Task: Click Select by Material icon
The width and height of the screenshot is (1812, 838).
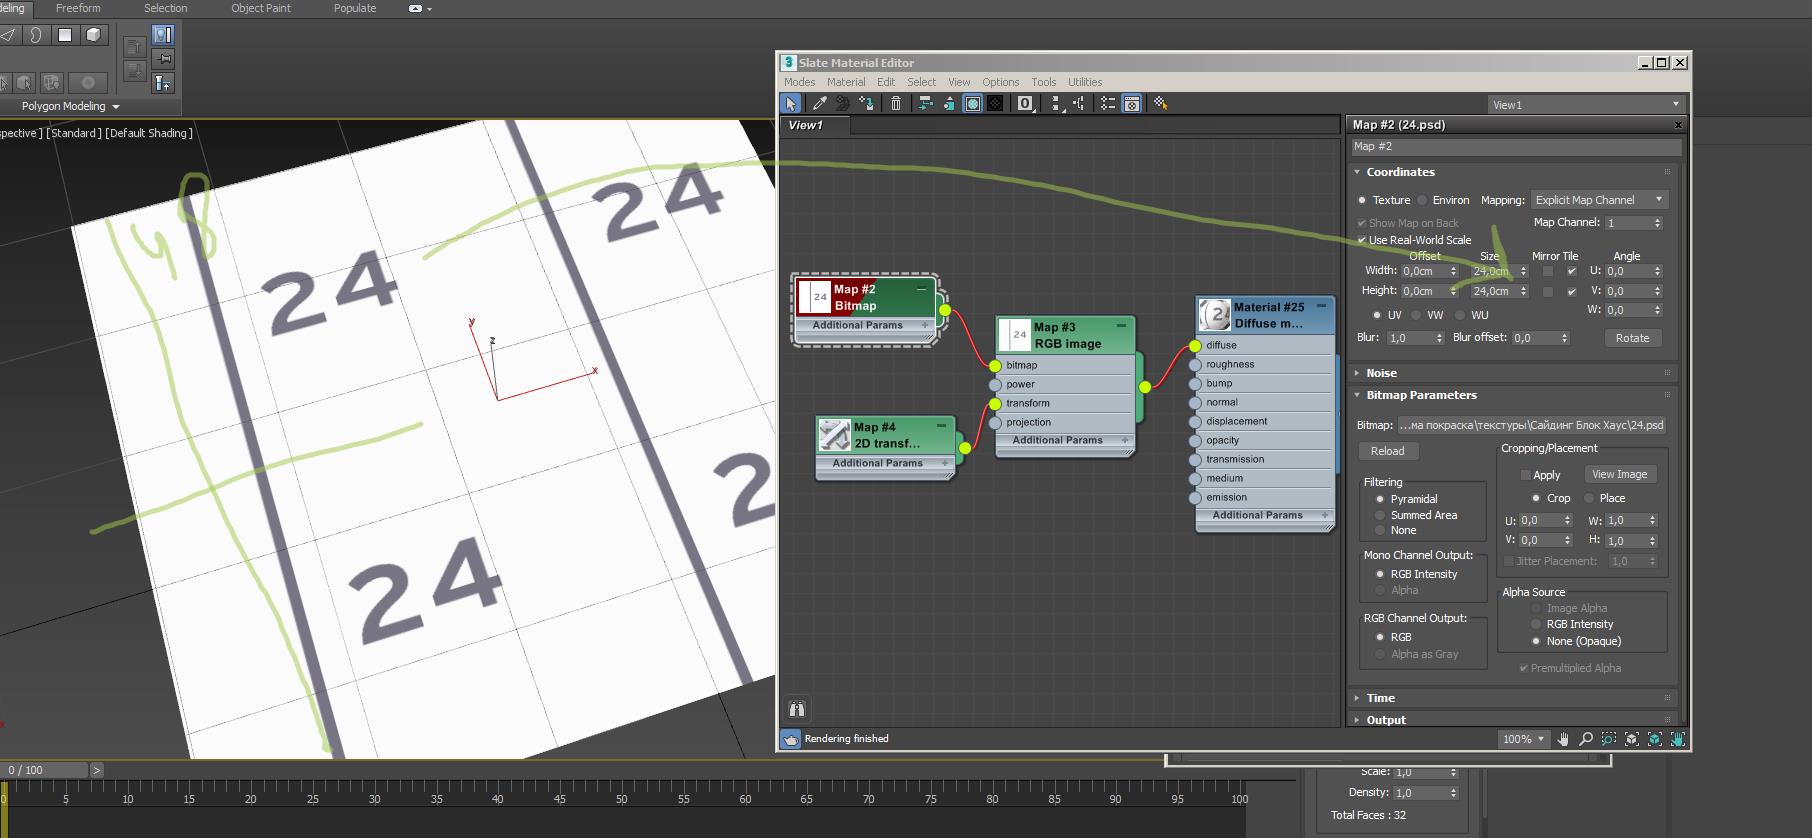Action: click(1161, 103)
